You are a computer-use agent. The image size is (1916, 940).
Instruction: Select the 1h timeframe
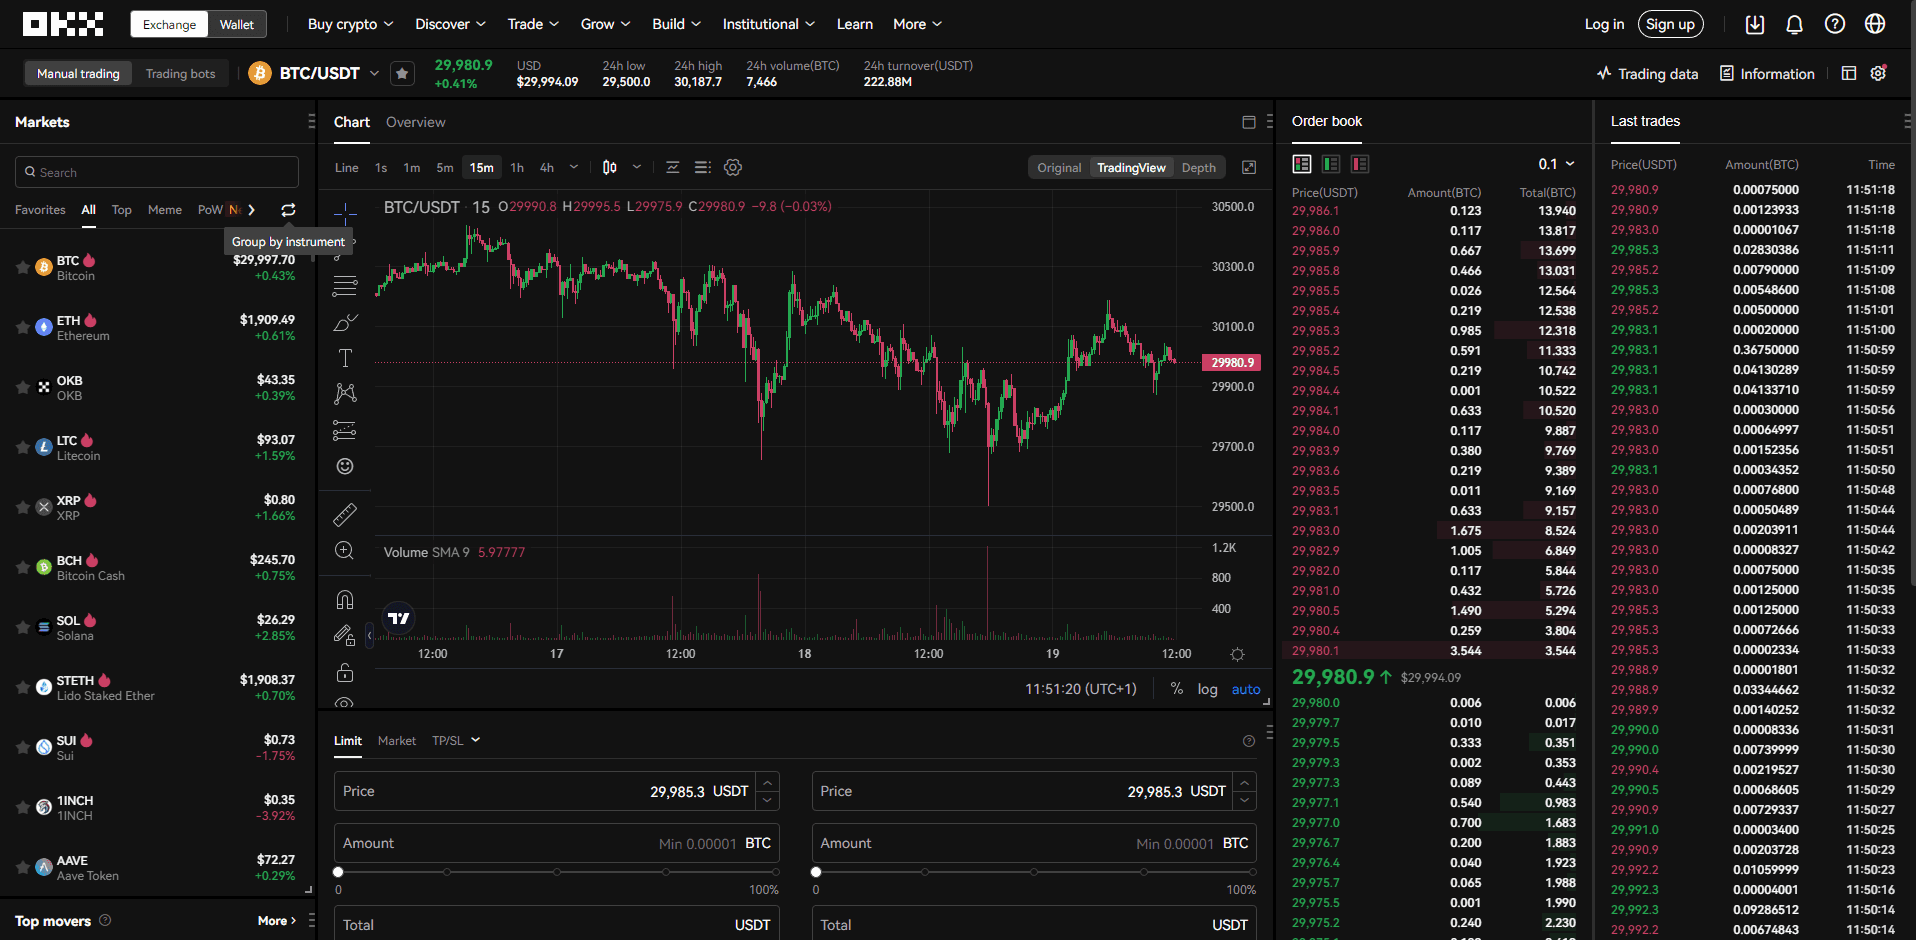click(x=517, y=168)
